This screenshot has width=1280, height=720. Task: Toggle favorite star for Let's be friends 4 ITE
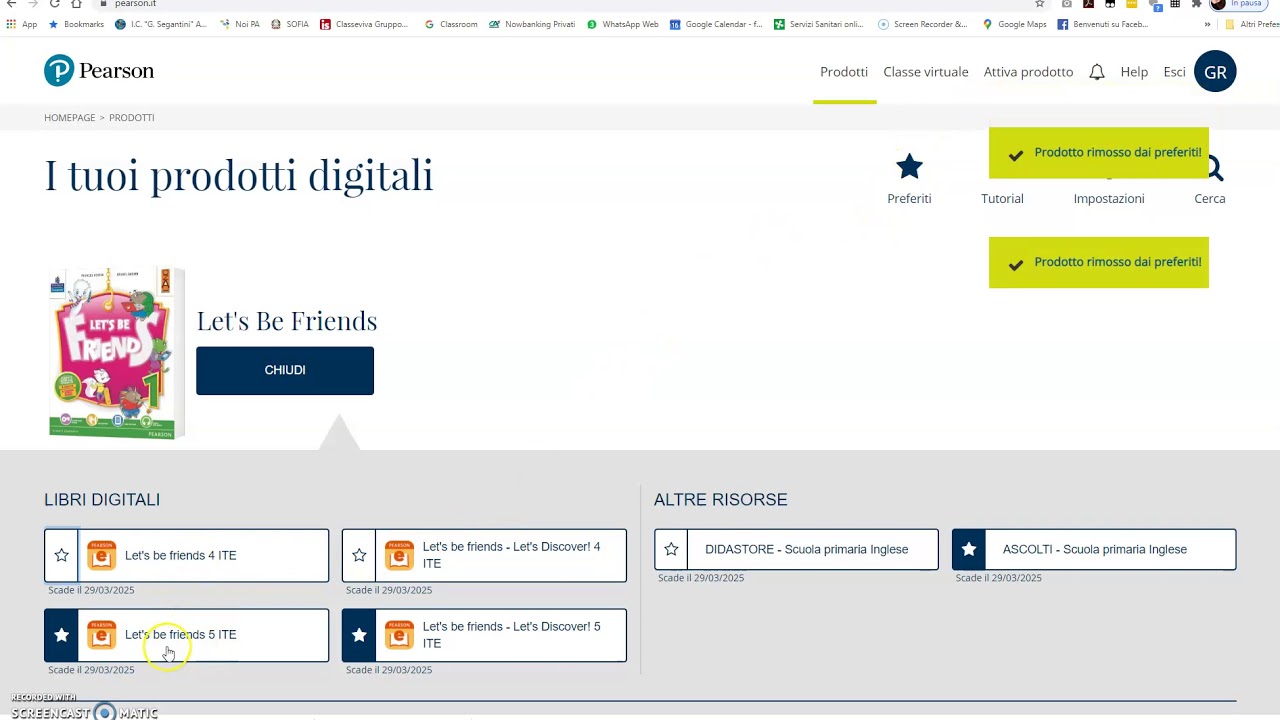pyautogui.click(x=61, y=555)
